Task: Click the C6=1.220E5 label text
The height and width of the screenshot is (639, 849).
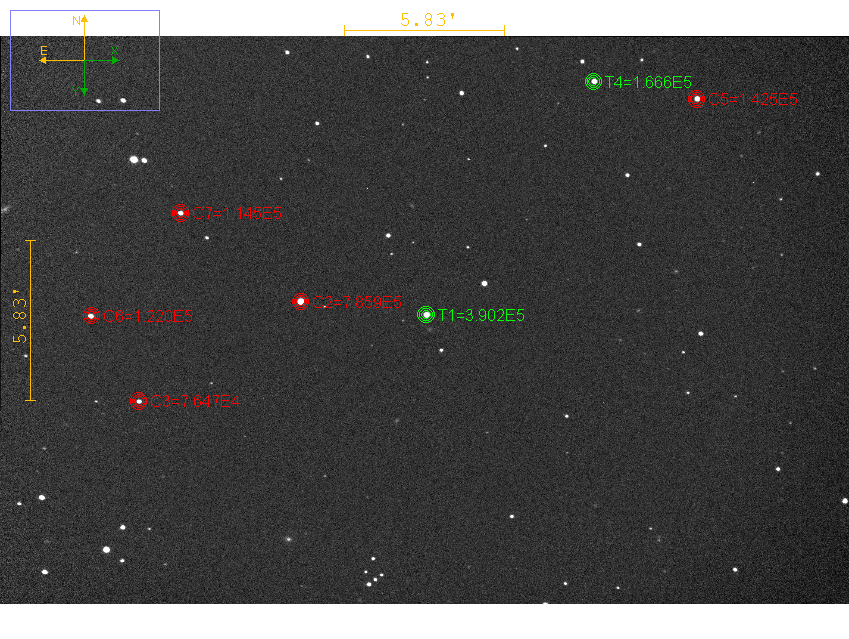Action: 147,316
